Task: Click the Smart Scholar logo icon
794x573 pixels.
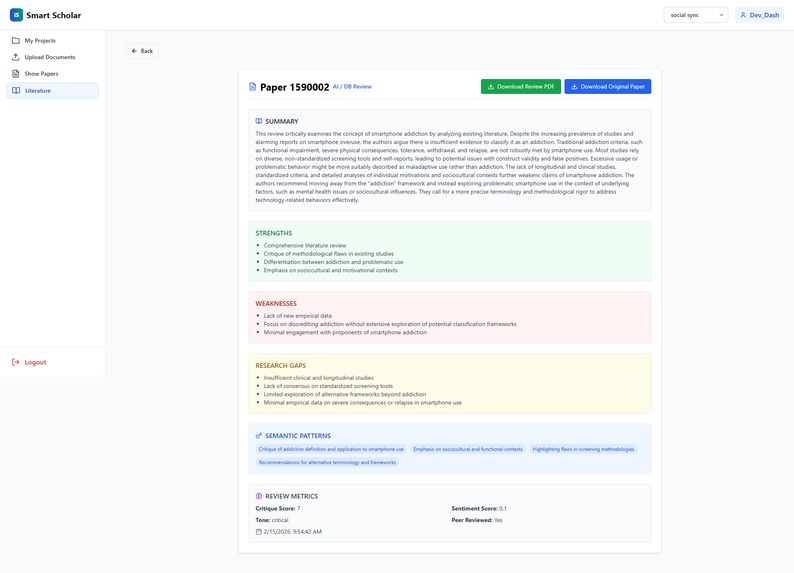Action: (x=16, y=15)
